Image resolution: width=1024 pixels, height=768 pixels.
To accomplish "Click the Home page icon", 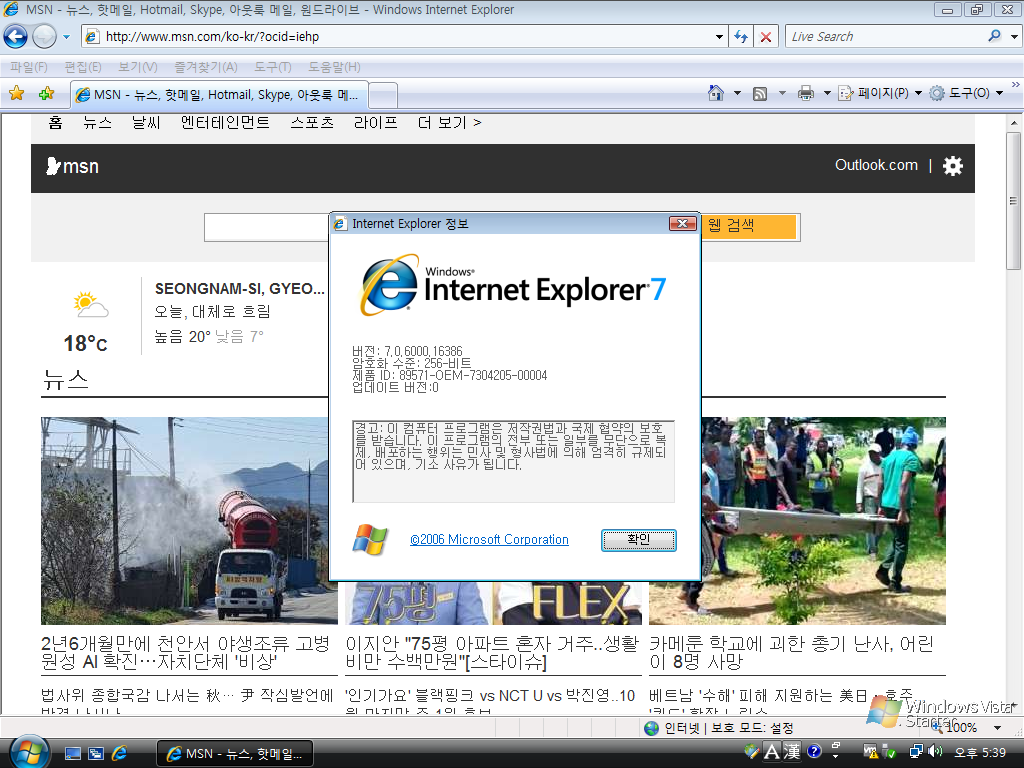I will pyautogui.click(x=716, y=93).
